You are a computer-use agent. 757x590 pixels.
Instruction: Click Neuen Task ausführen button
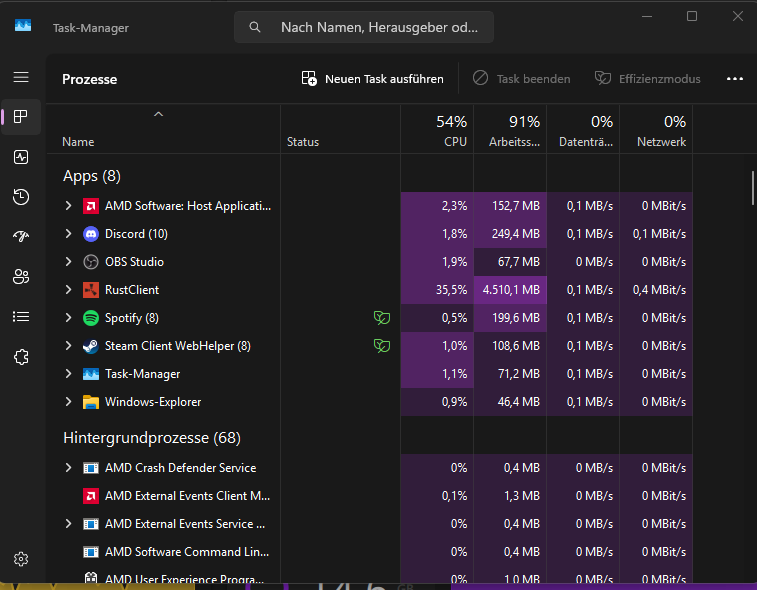(x=372, y=79)
